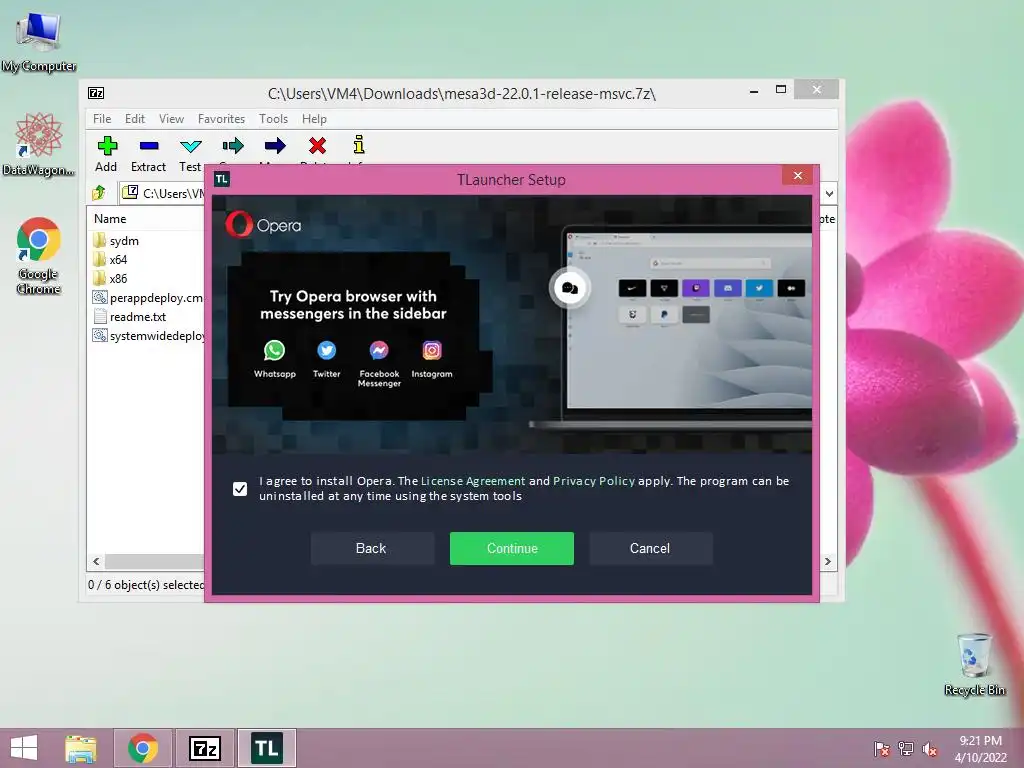The height and width of the screenshot is (768, 1024).
Task: Click the Facebook Messenger icon in Opera ad
Action: [379, 351]
